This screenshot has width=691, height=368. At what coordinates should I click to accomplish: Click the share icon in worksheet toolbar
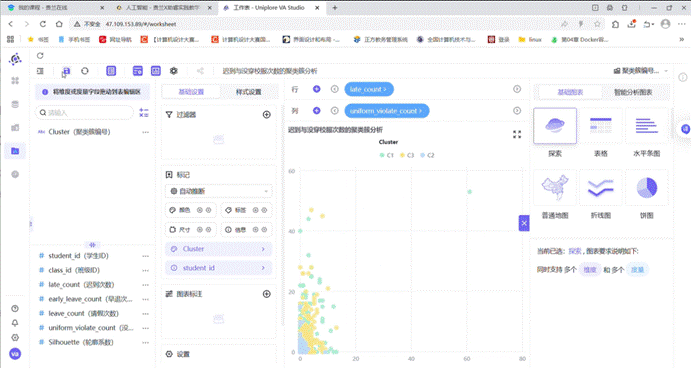[200, 71]
